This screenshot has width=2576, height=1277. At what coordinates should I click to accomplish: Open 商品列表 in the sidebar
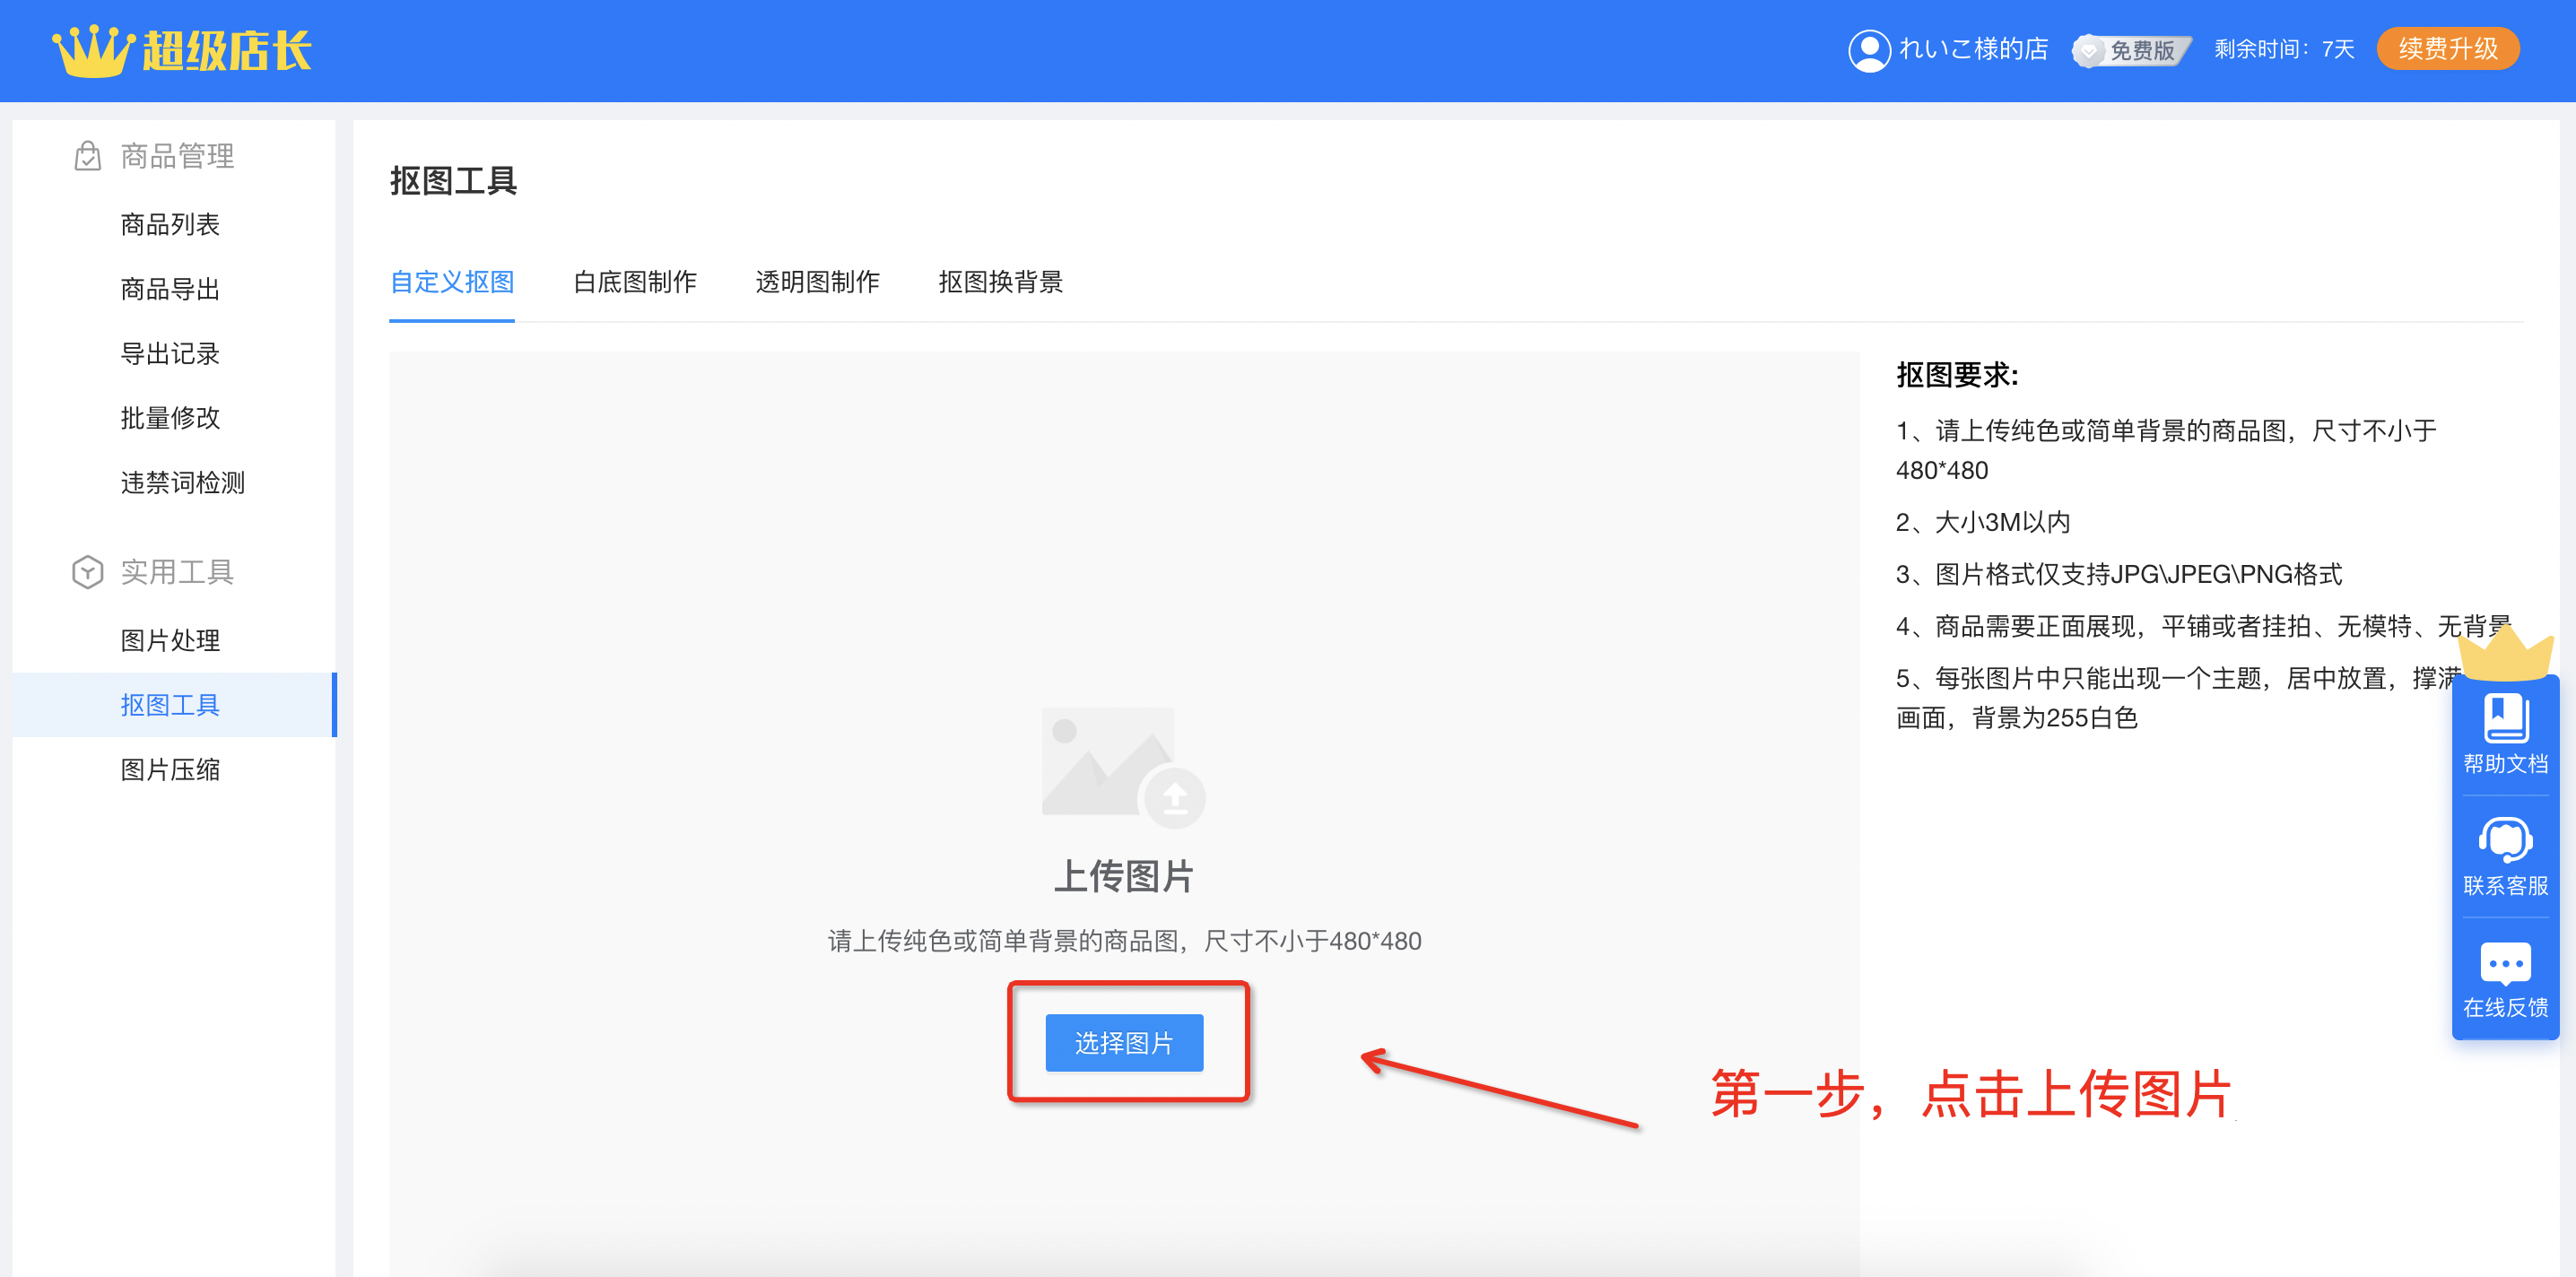point(170,224)
